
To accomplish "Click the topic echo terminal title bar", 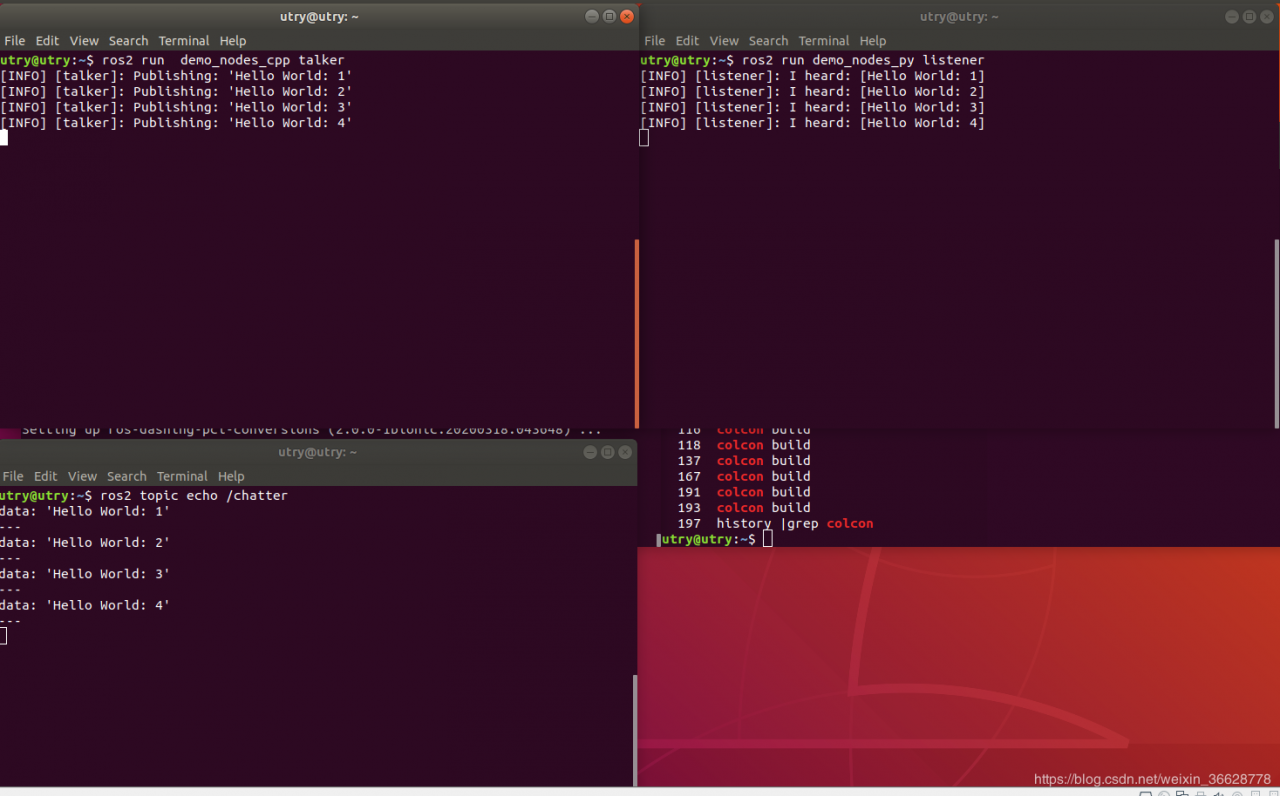I will pyautogui.click(x=318, y=452).
